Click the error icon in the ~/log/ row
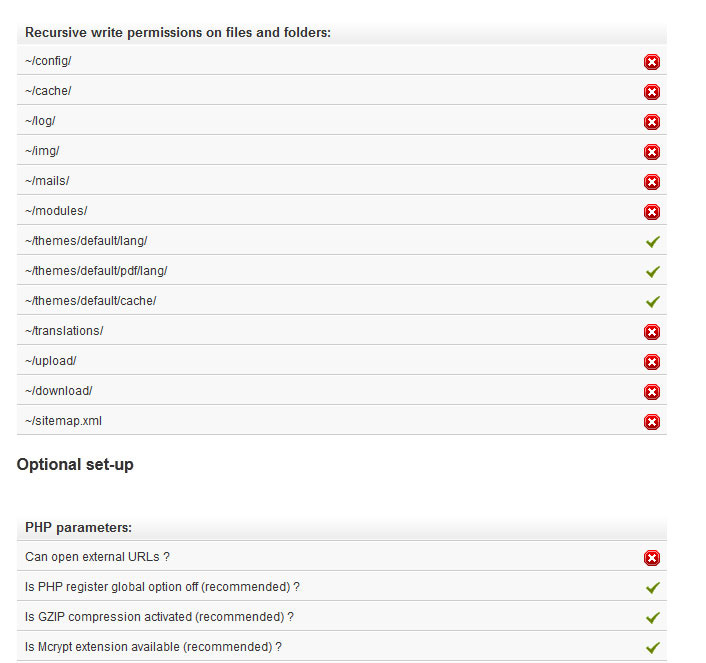The width and height of the screenshot is (706, 663). tap(652, 122)
